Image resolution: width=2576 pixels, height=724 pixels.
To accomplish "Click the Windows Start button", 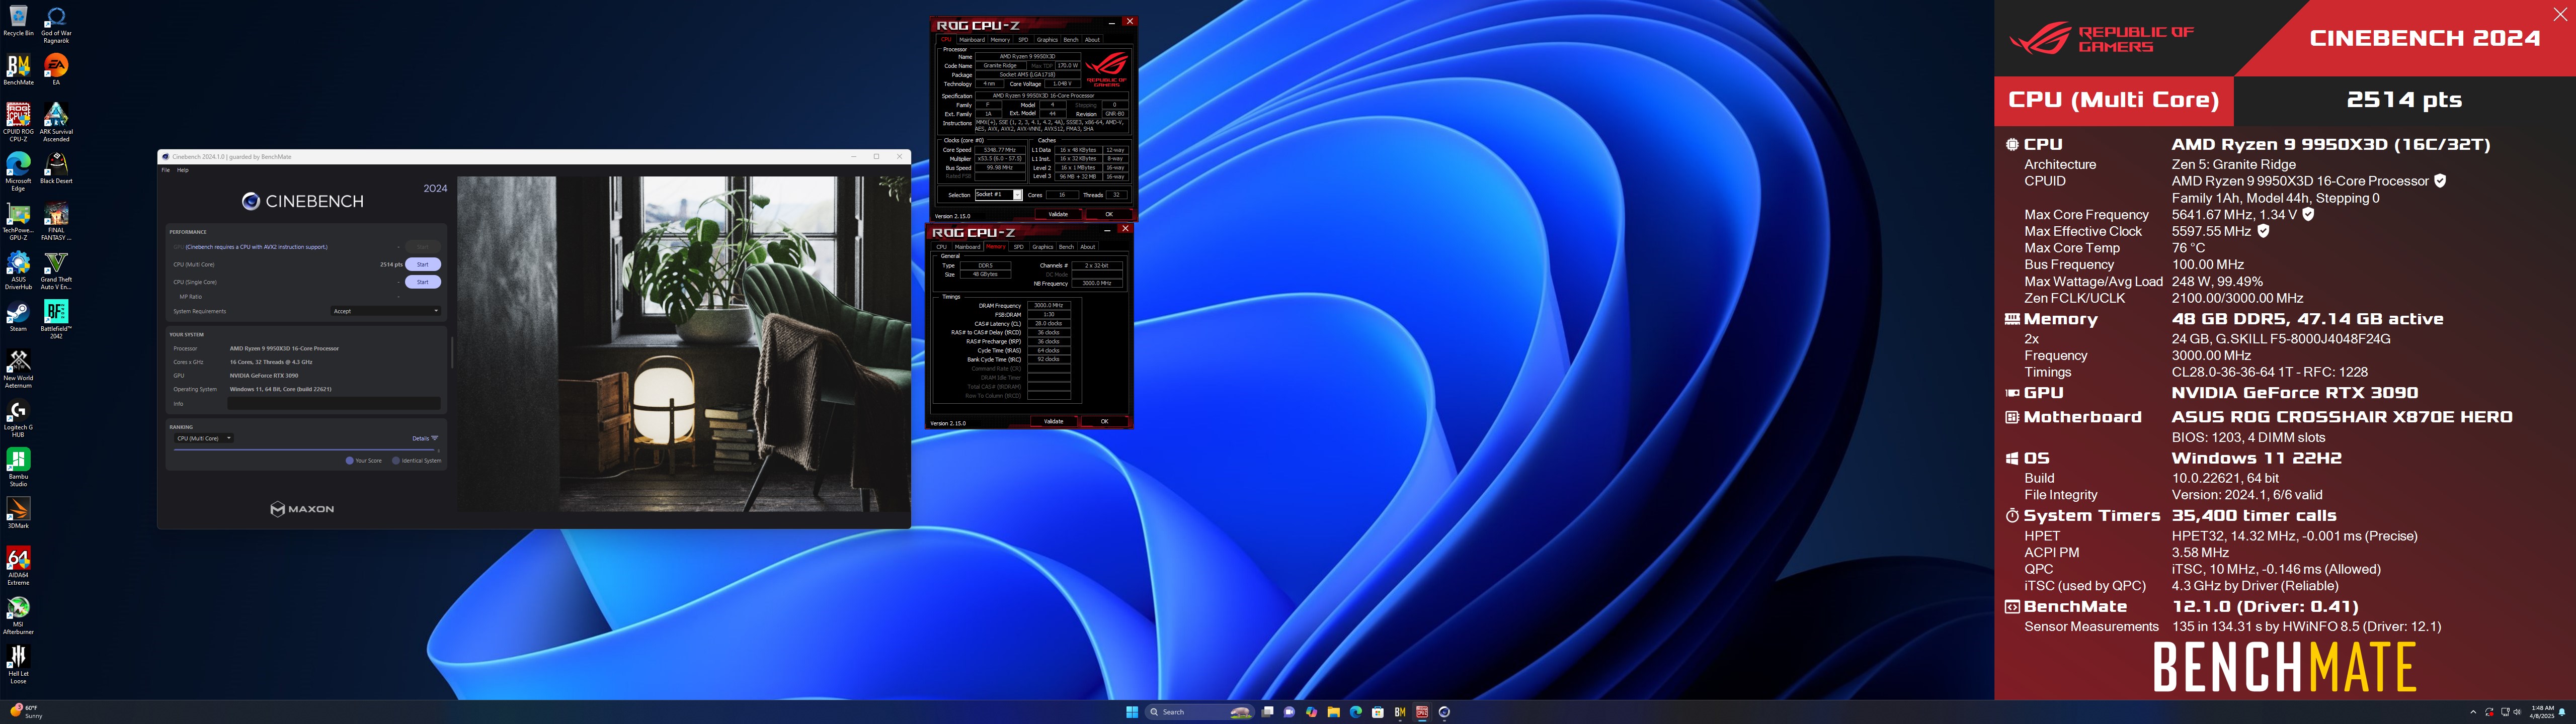I will point(1132,712).
